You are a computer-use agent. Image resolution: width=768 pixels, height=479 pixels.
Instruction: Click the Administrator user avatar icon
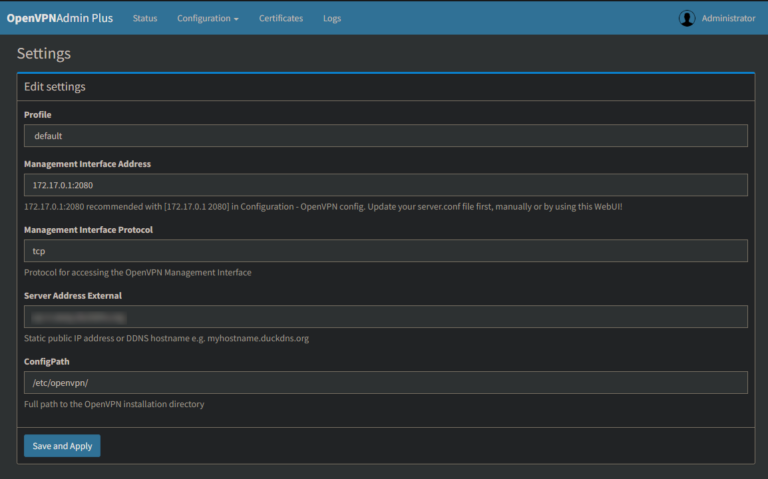point(686,18)
